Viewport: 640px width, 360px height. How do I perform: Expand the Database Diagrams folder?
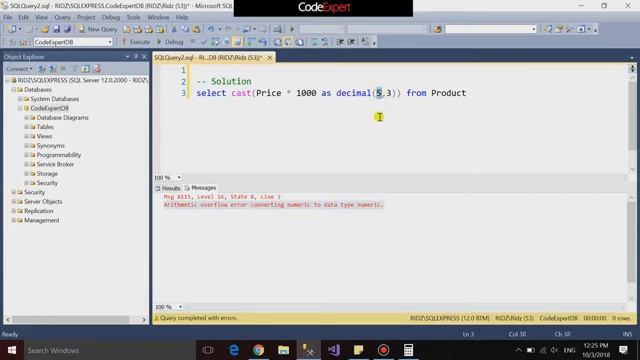[26, 118]
